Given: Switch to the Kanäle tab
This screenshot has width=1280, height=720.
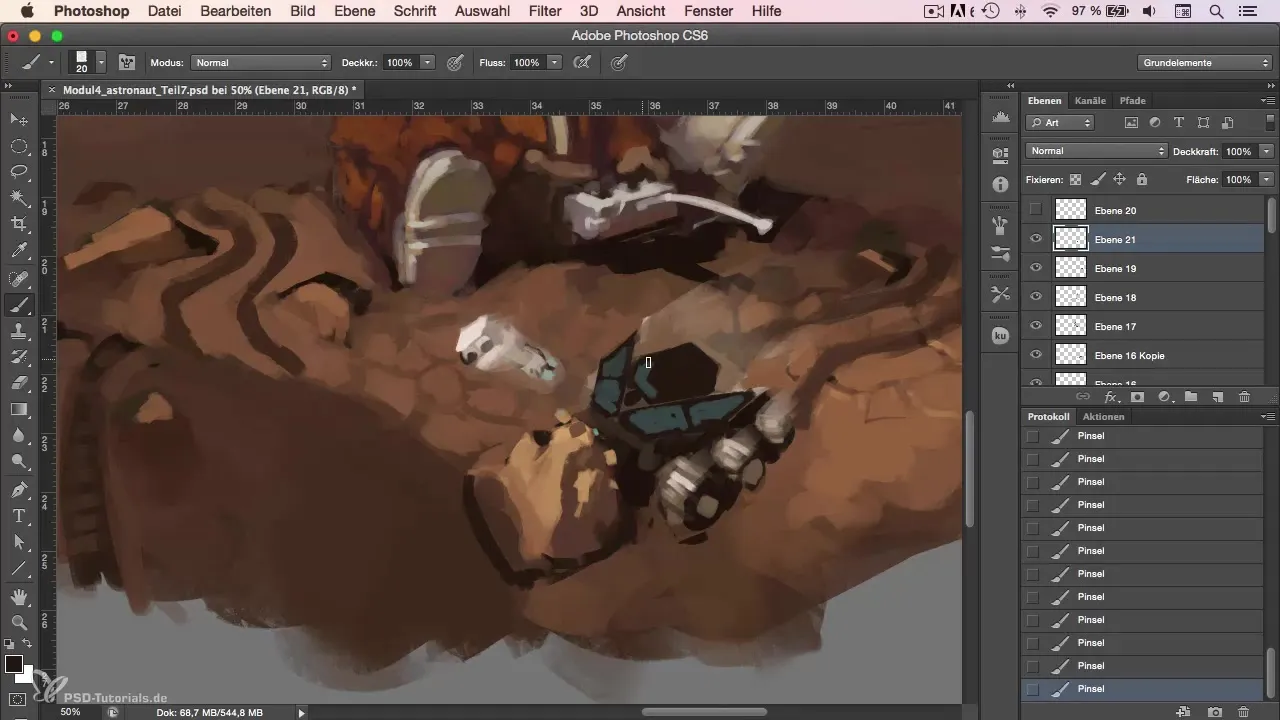Looking at the screenshot, I should (x=1090, y=100).
